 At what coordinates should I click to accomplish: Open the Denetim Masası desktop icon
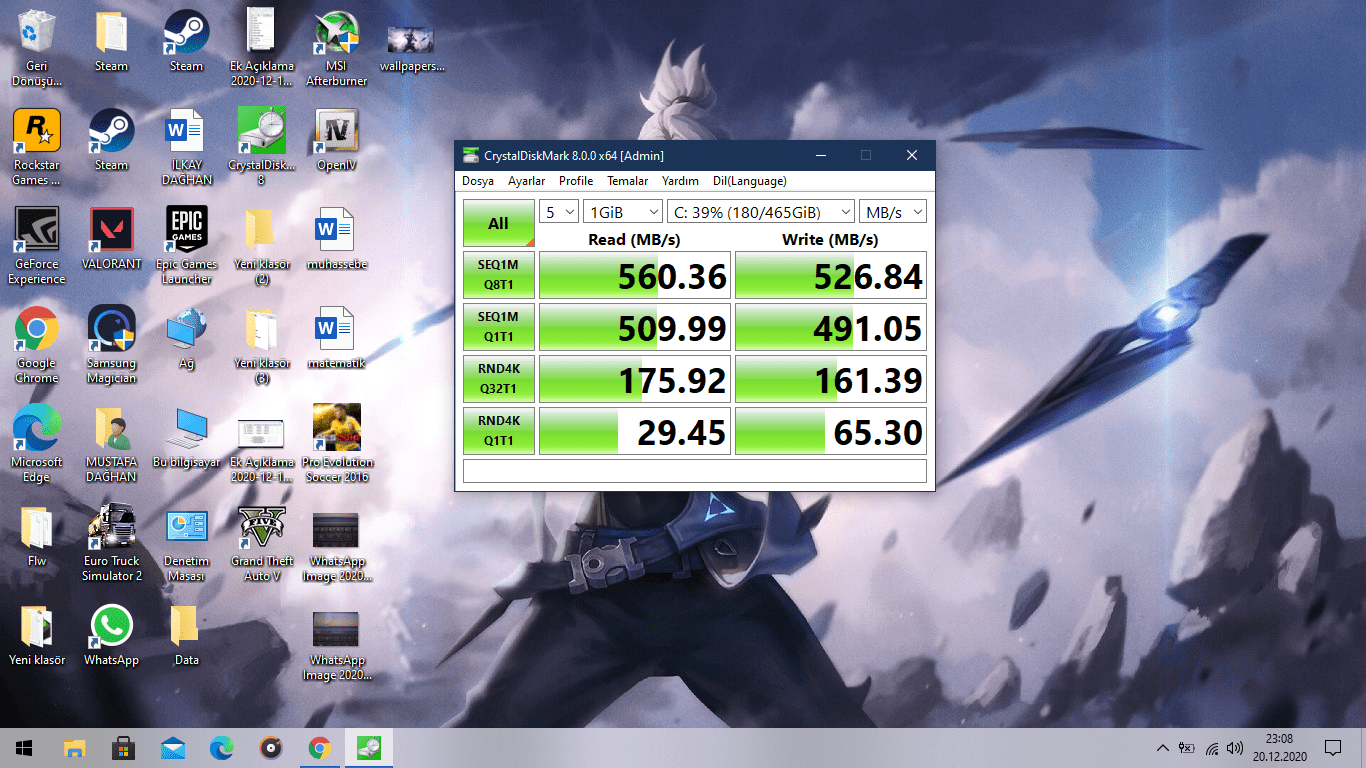[x=187, y=543]
